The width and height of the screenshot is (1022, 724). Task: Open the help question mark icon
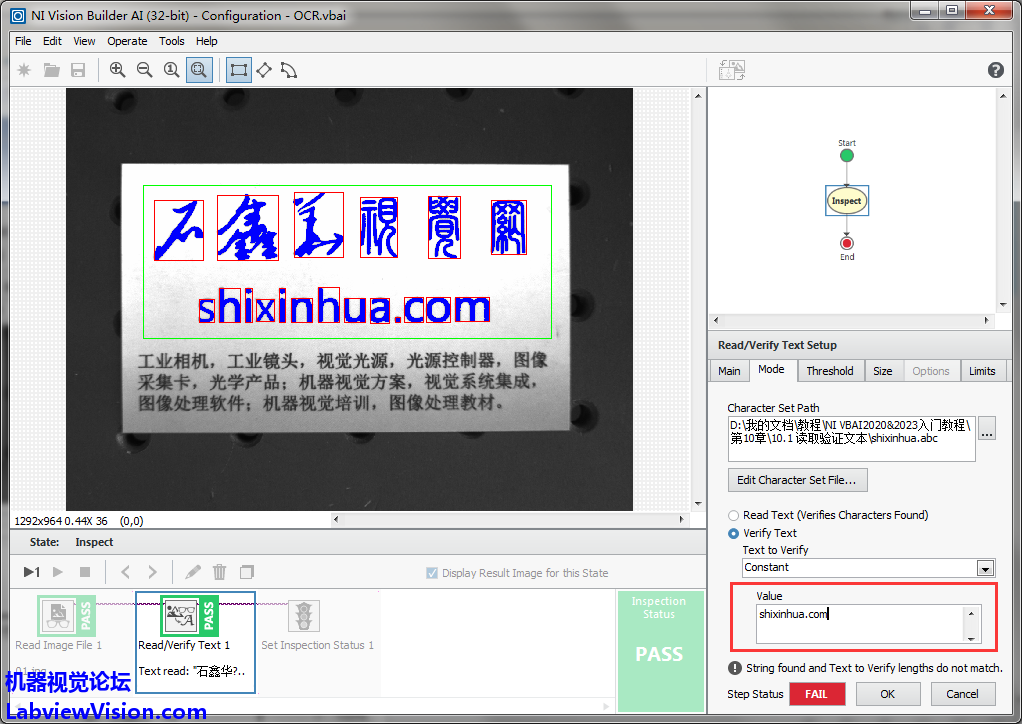tap(995, 70)
